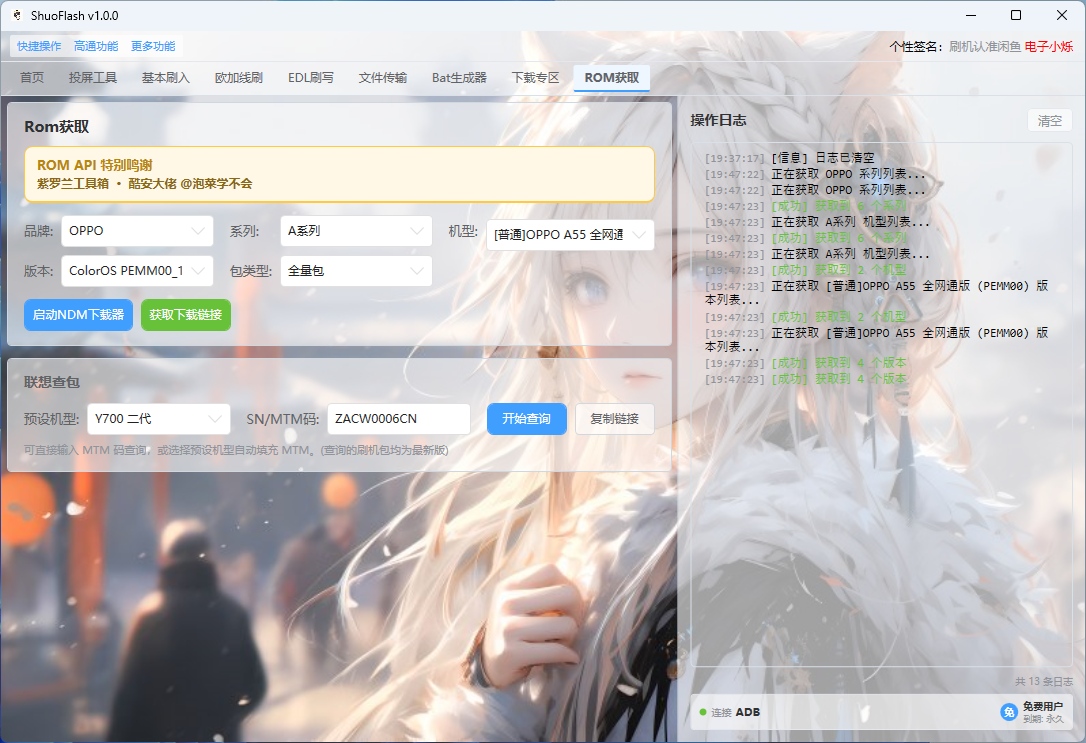Image resolution: width=1086 pixels, height=743 pixels.
Task: Expand the 系列 A系列 dropdown
Action: pyautogui.click(x=356, y=231)
